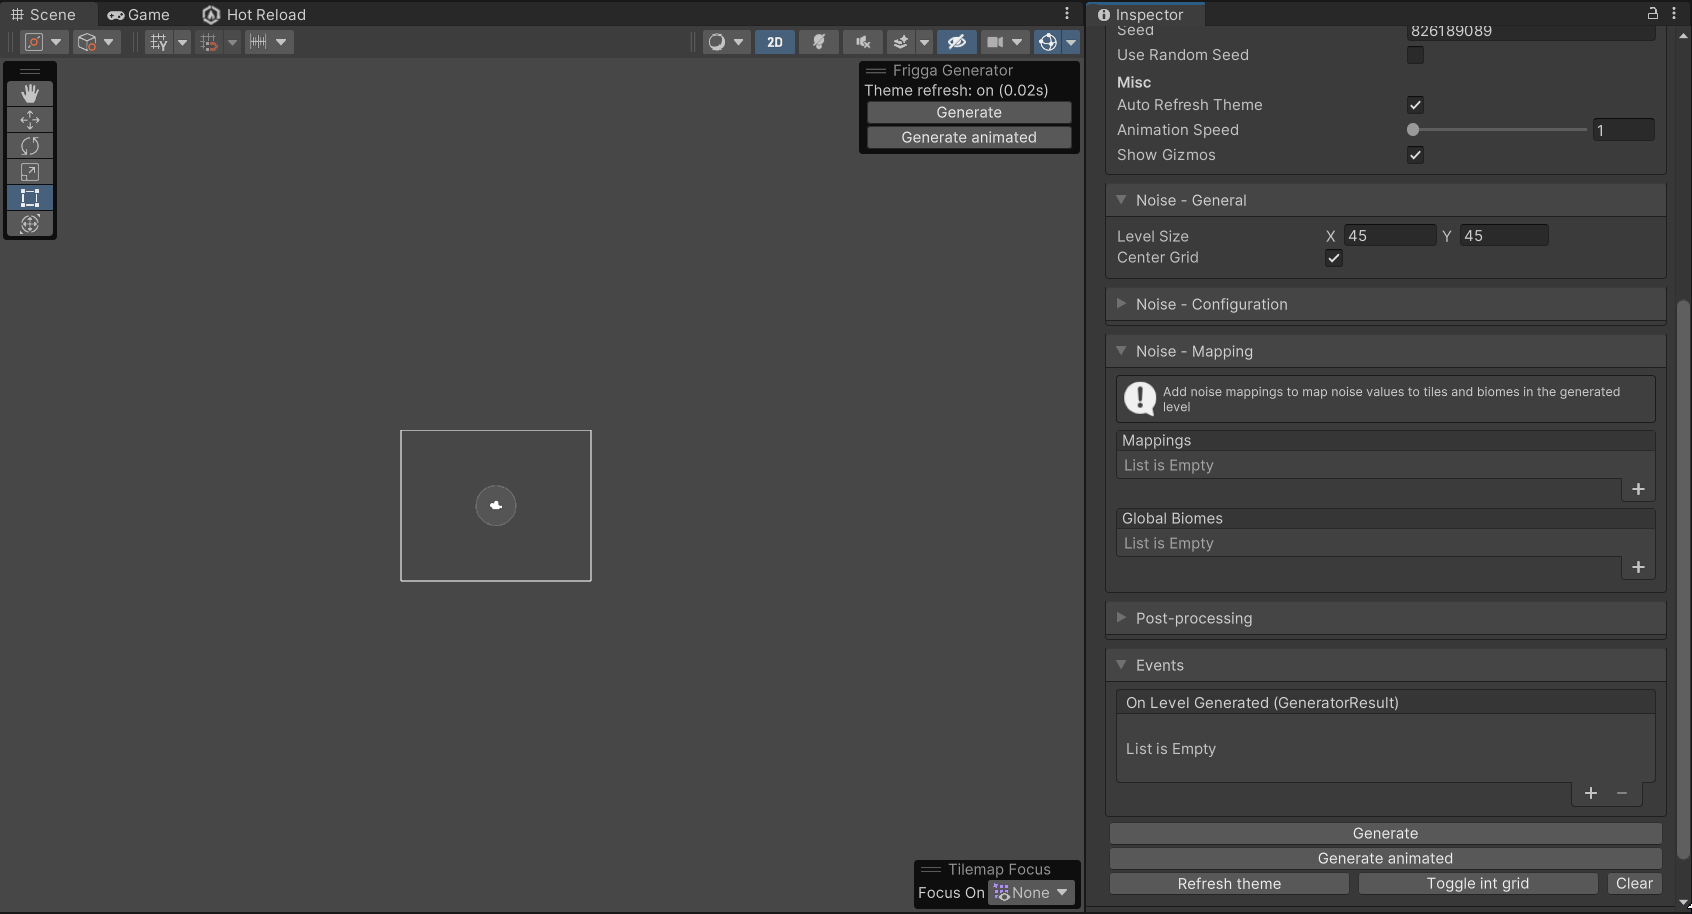Expand the Post-processing section
Viewport: 1692px width, 914px height.
(1121, 618)
